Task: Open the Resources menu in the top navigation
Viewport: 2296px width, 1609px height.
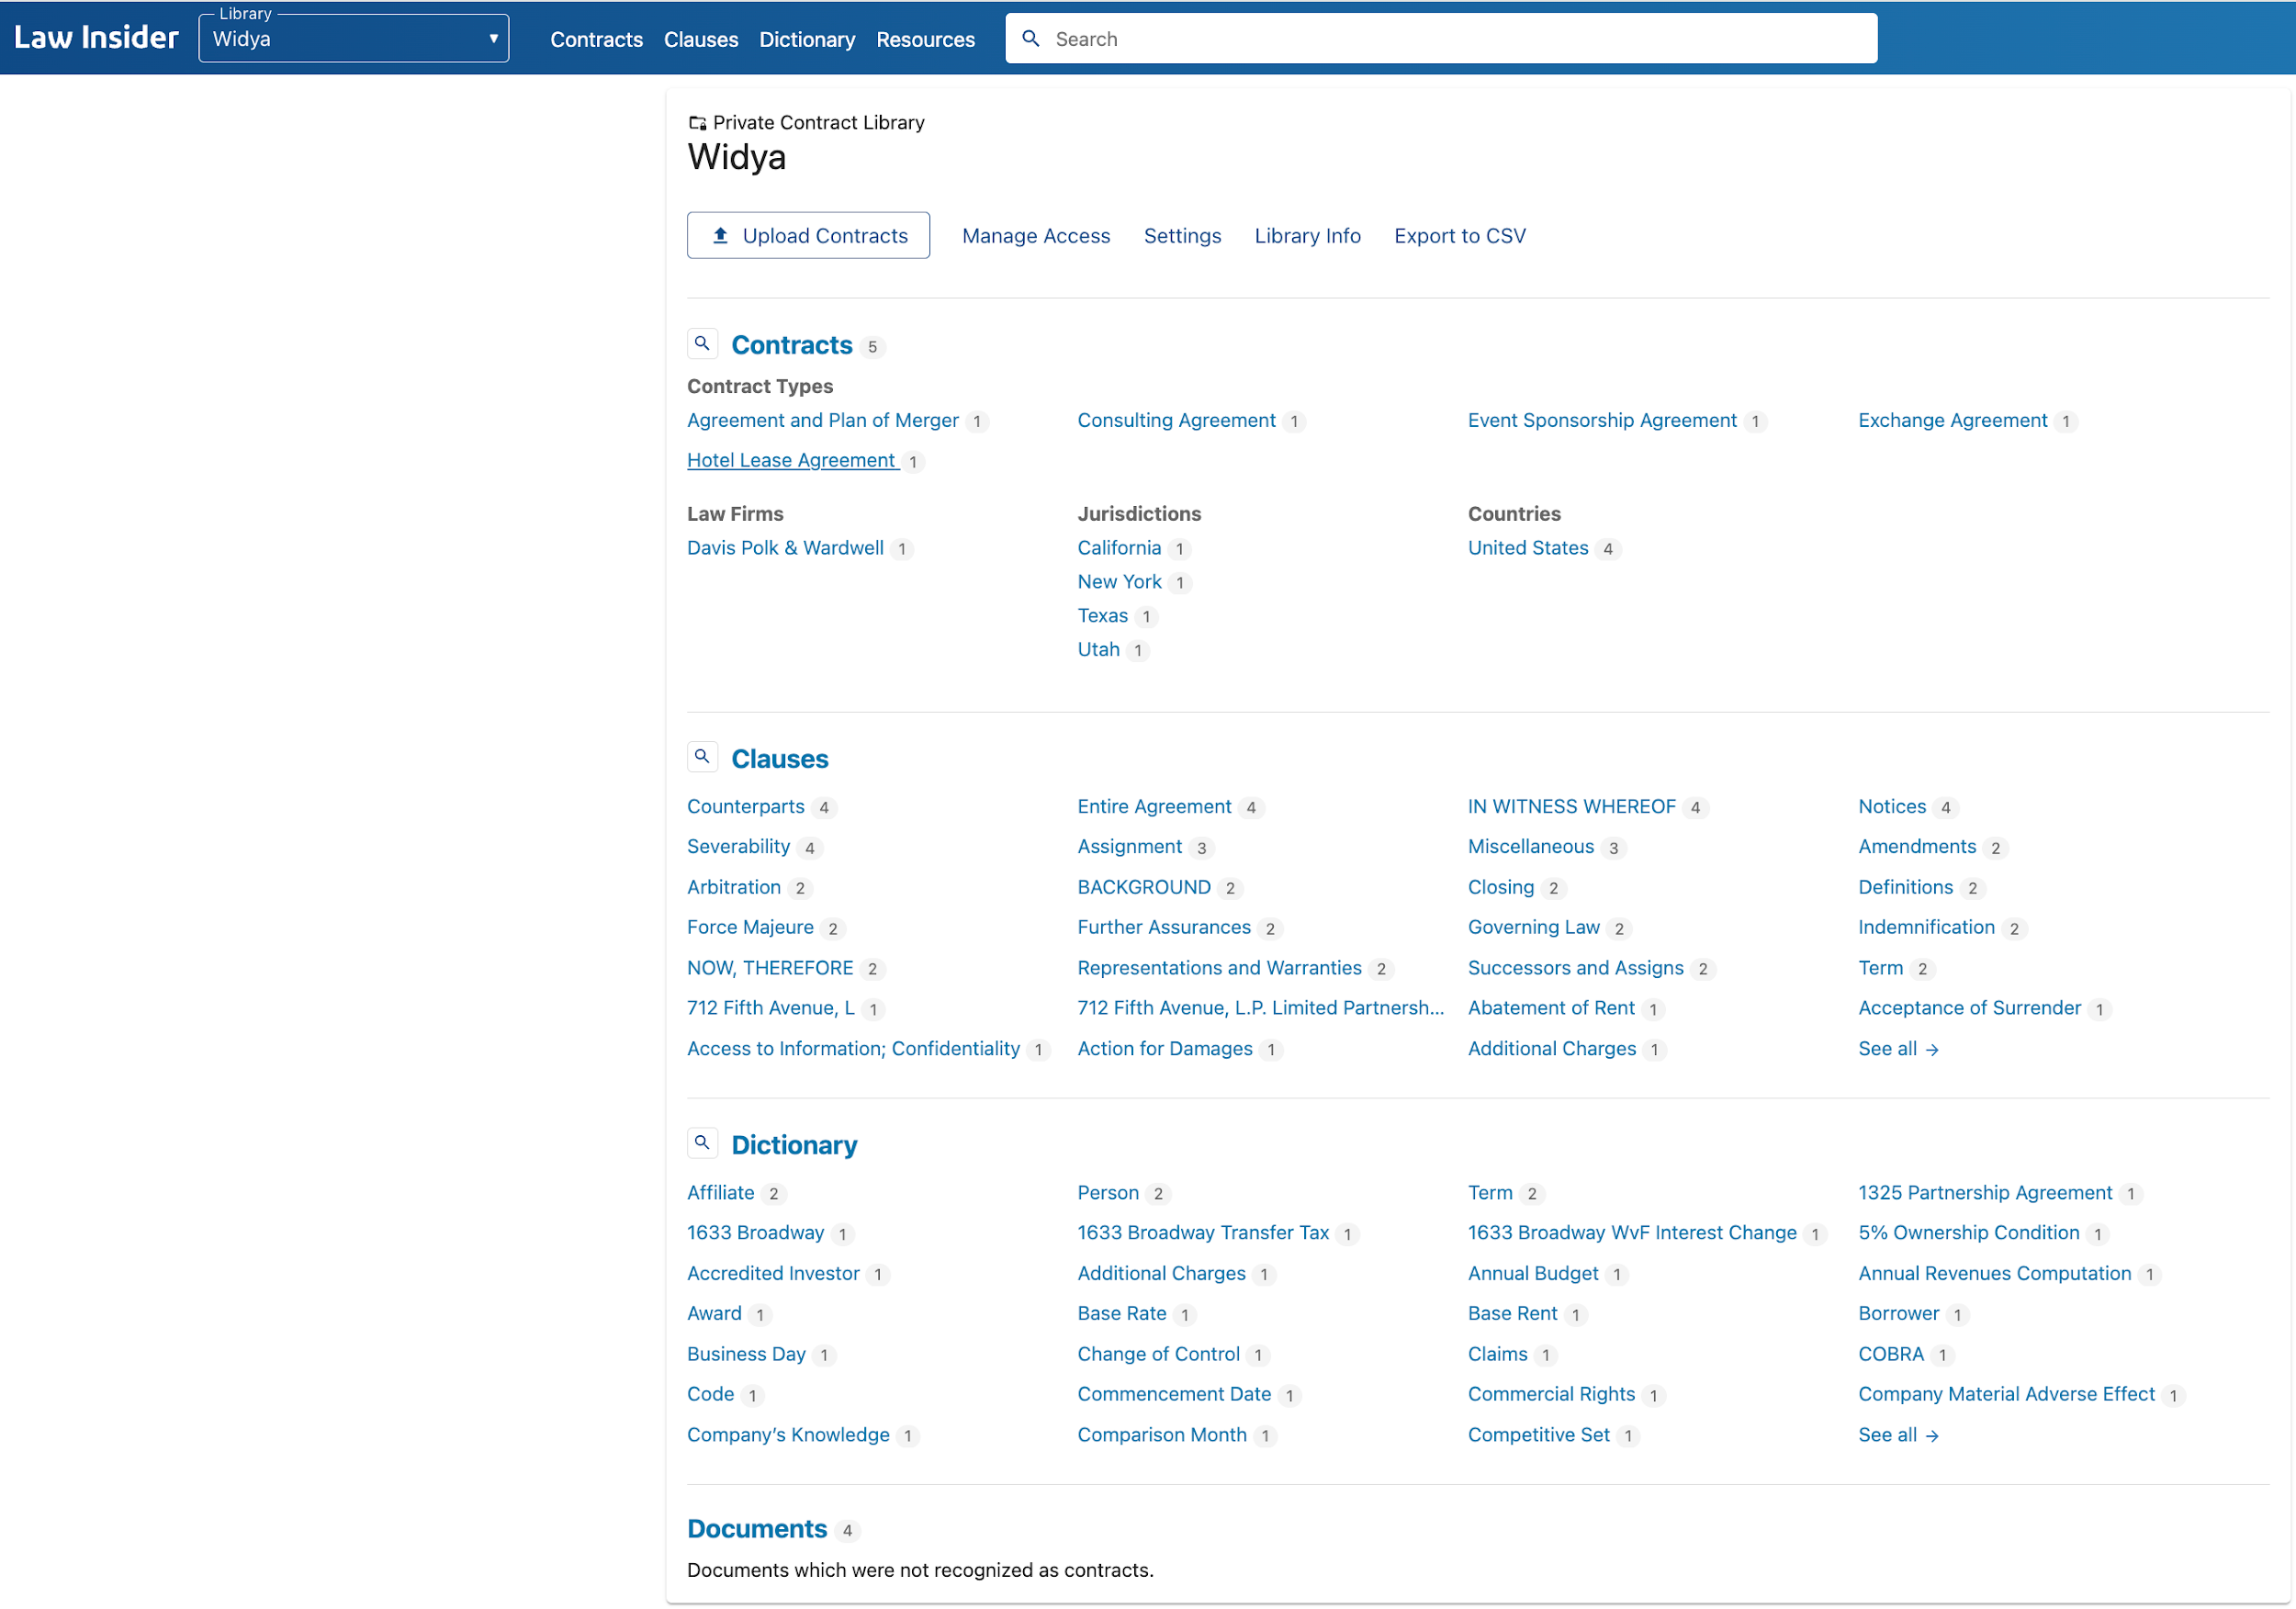Action: click(x=925, y=40)
